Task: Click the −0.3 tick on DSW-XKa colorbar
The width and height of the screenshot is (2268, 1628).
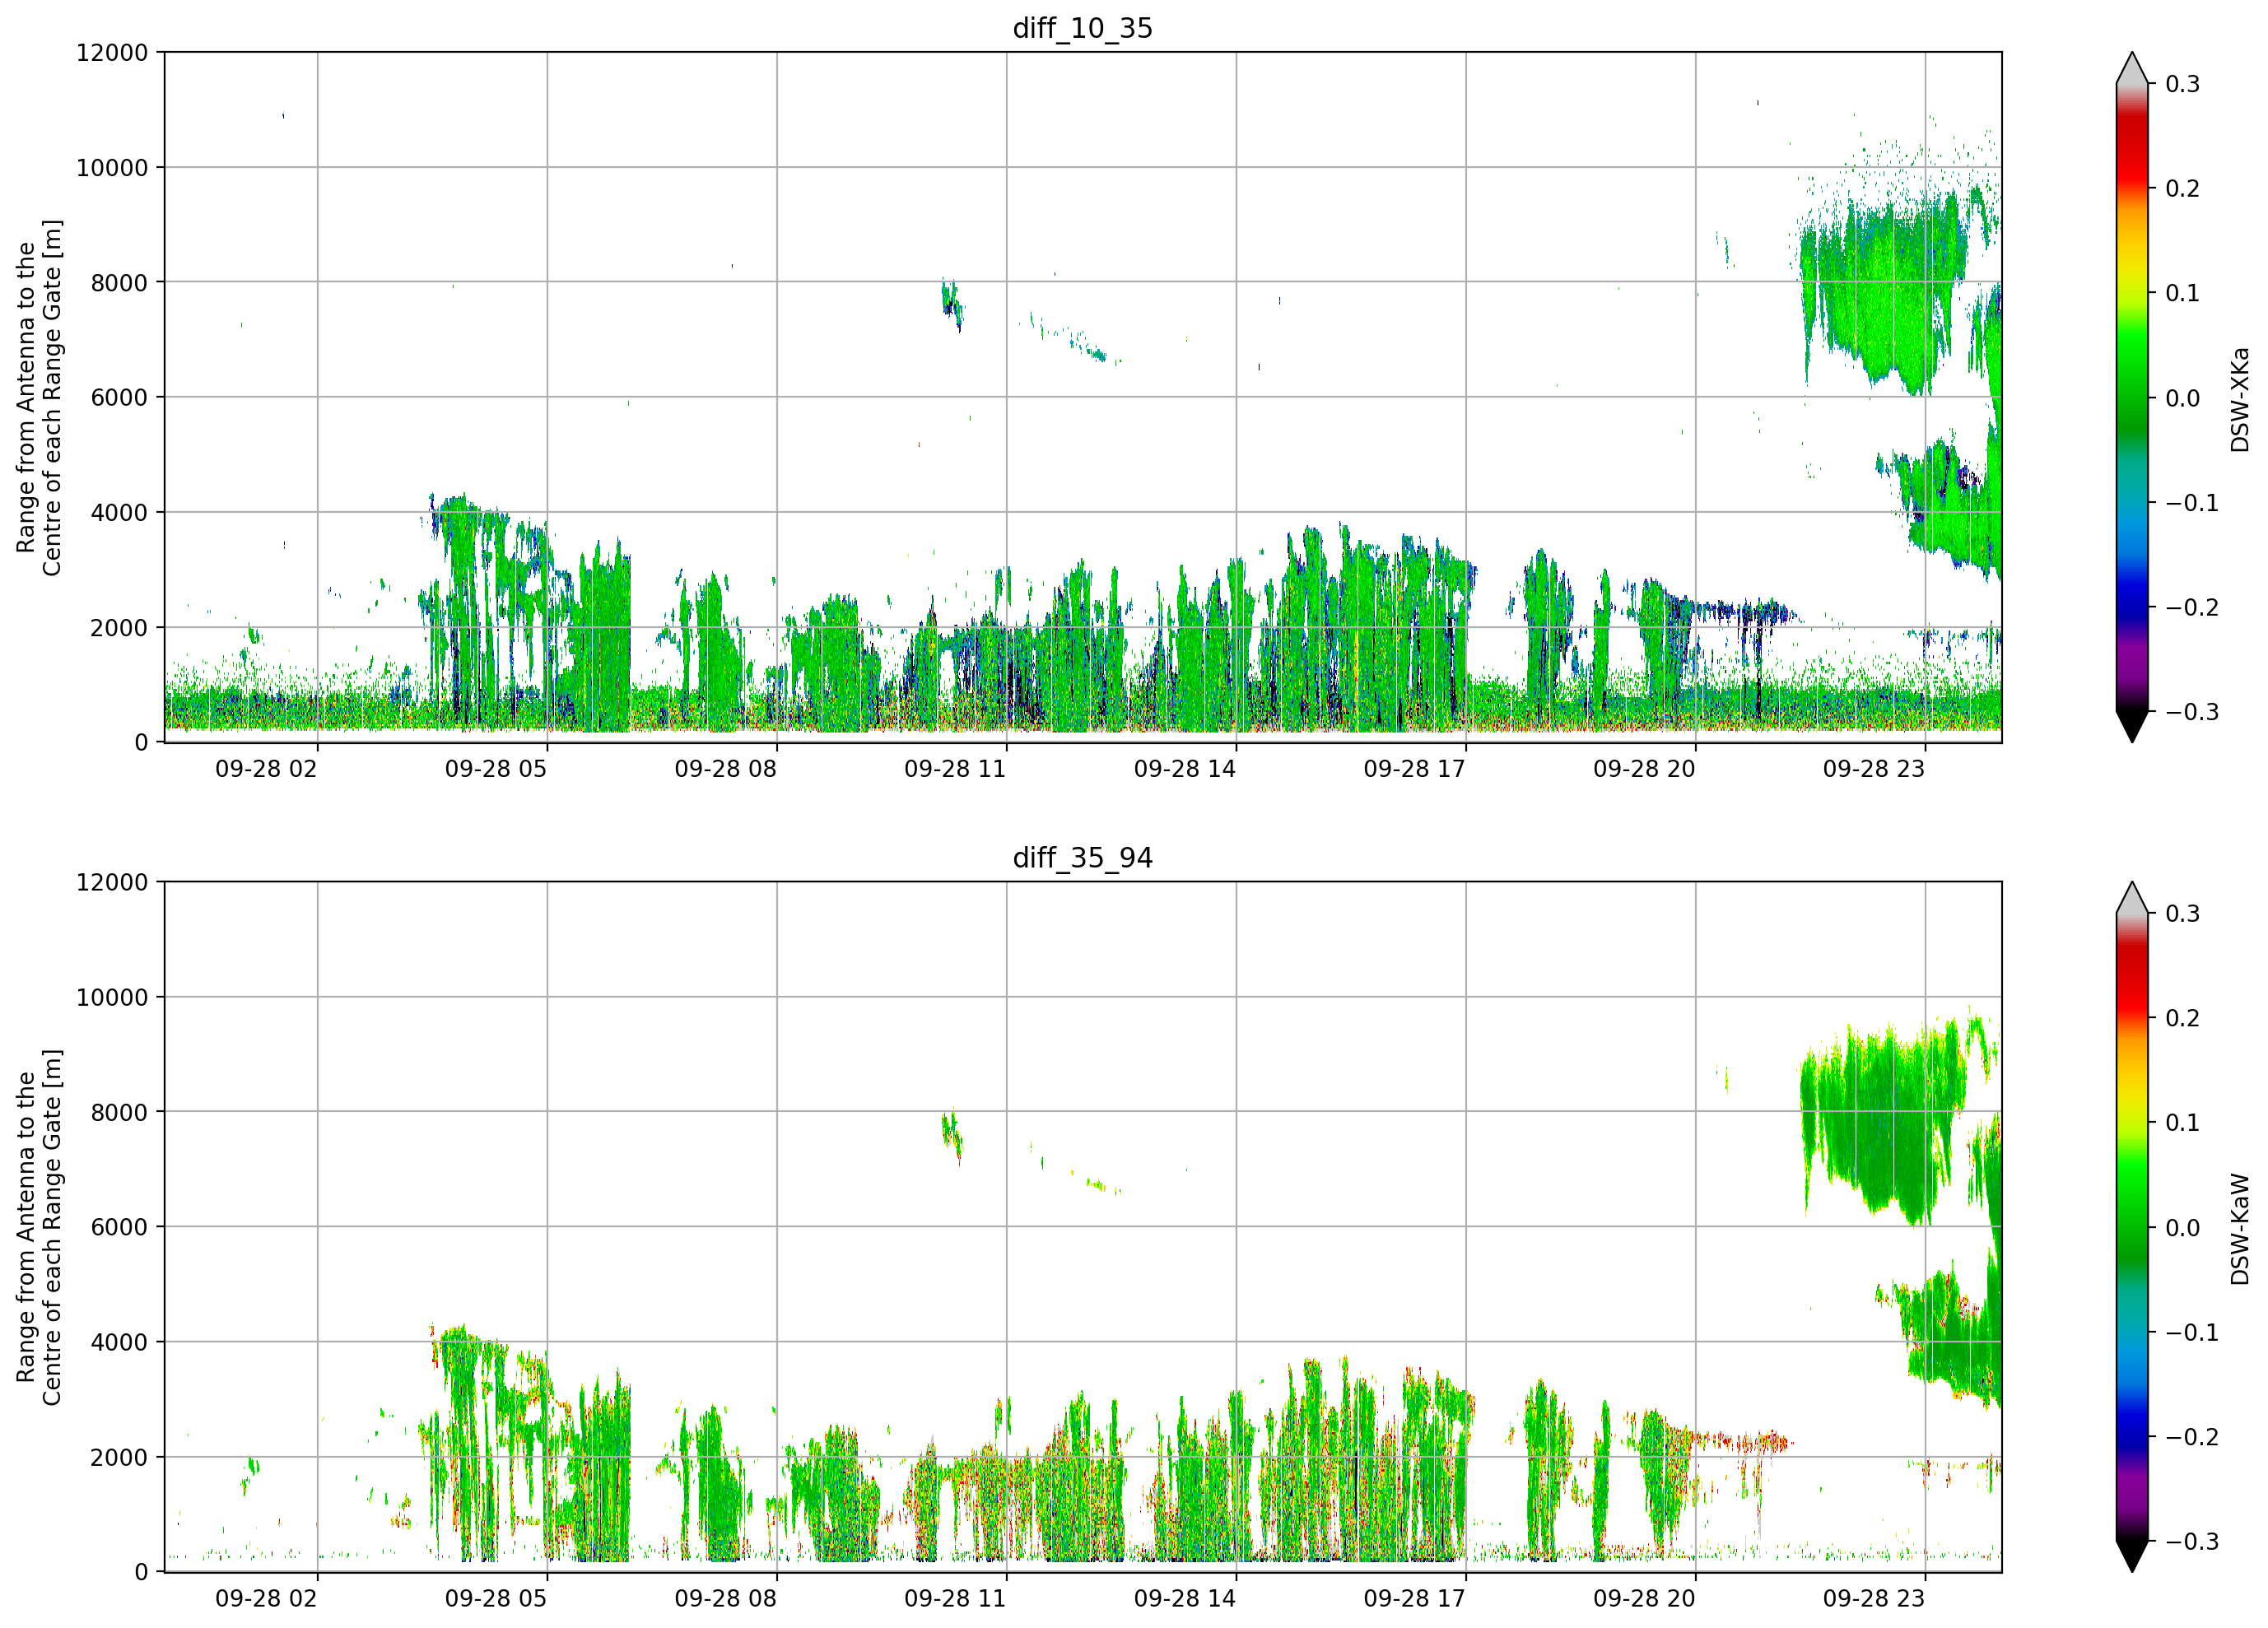Action: [2192, 712]
